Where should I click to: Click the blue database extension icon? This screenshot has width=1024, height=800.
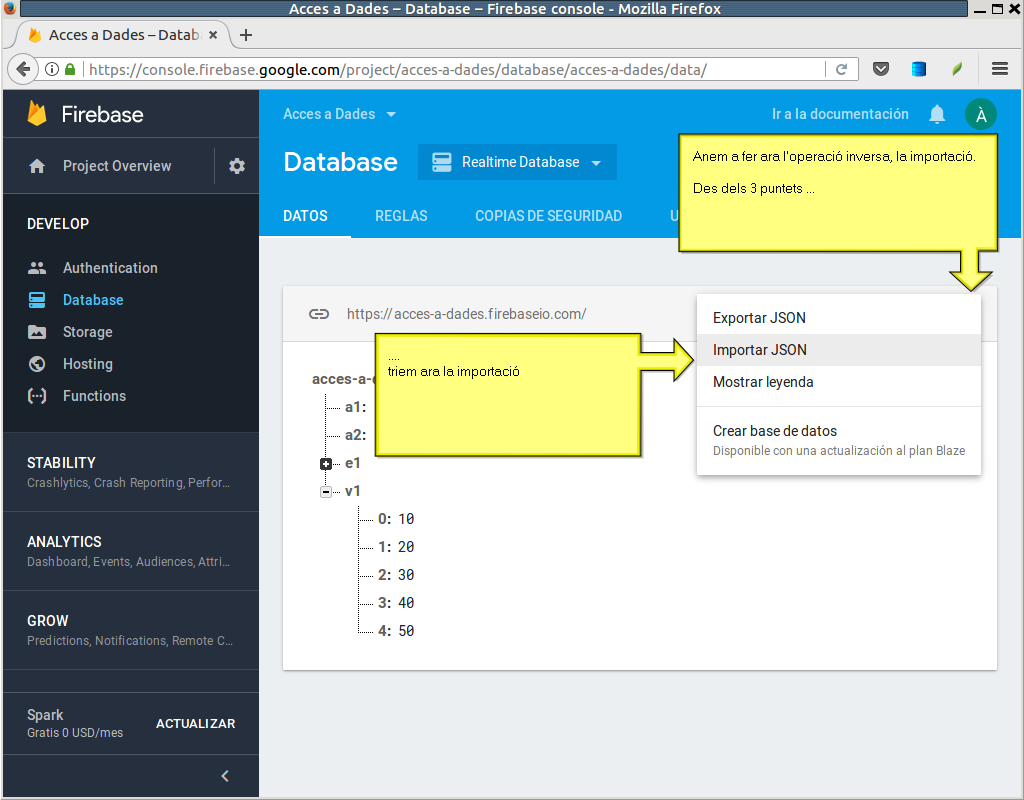click(919, 69)
